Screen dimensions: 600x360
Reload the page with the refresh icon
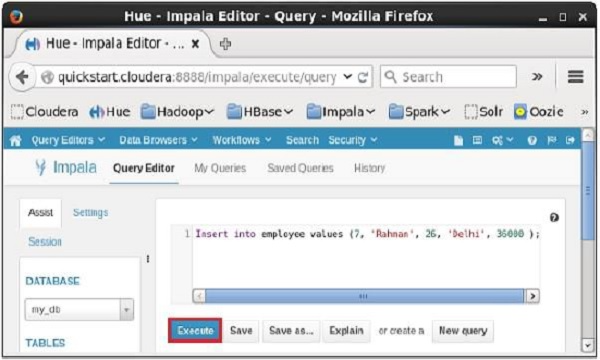[363, 77]
